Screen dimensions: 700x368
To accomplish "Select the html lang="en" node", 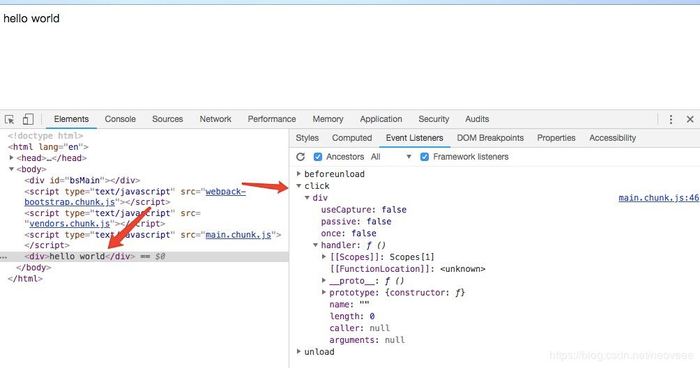I will click(48, 147).
